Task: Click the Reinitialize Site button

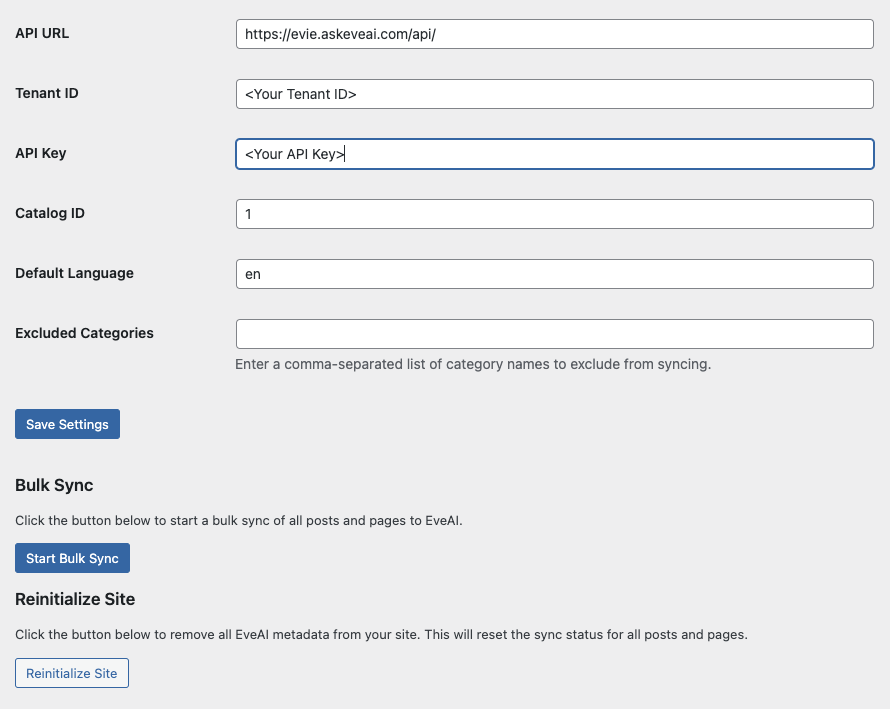Action: [x=72, y=673]
